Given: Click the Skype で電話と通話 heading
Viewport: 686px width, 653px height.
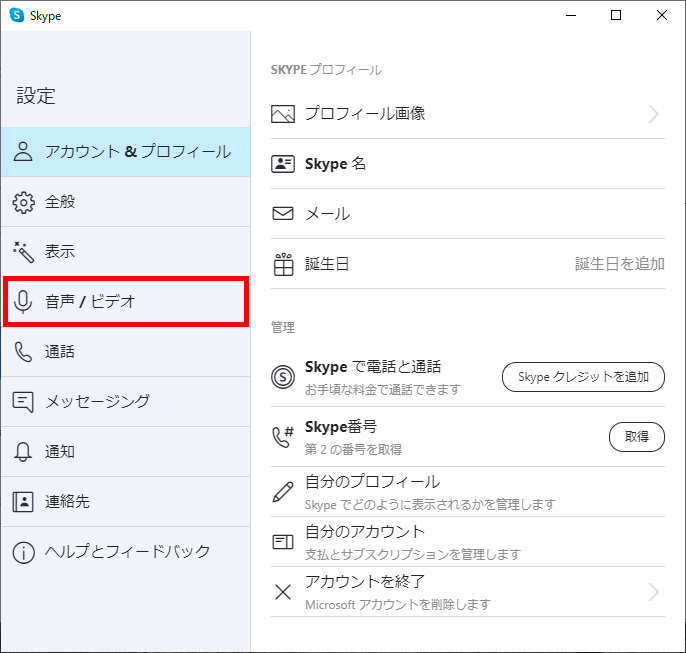Looking at the screenshot, I should coord(373,367).
